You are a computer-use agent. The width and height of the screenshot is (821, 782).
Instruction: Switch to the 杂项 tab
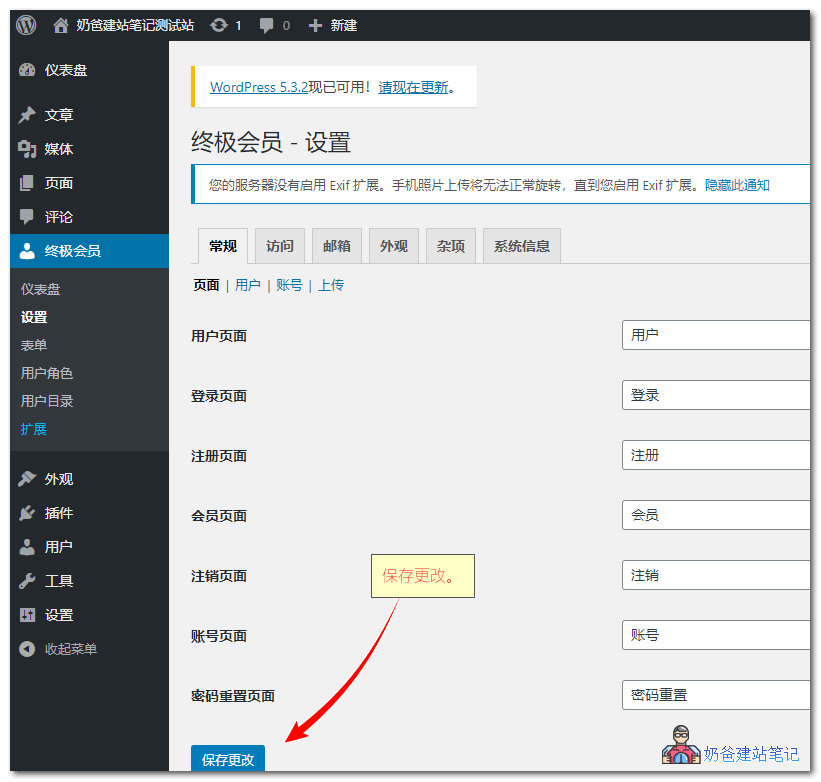pyautogui.click(x=451, y=246)
